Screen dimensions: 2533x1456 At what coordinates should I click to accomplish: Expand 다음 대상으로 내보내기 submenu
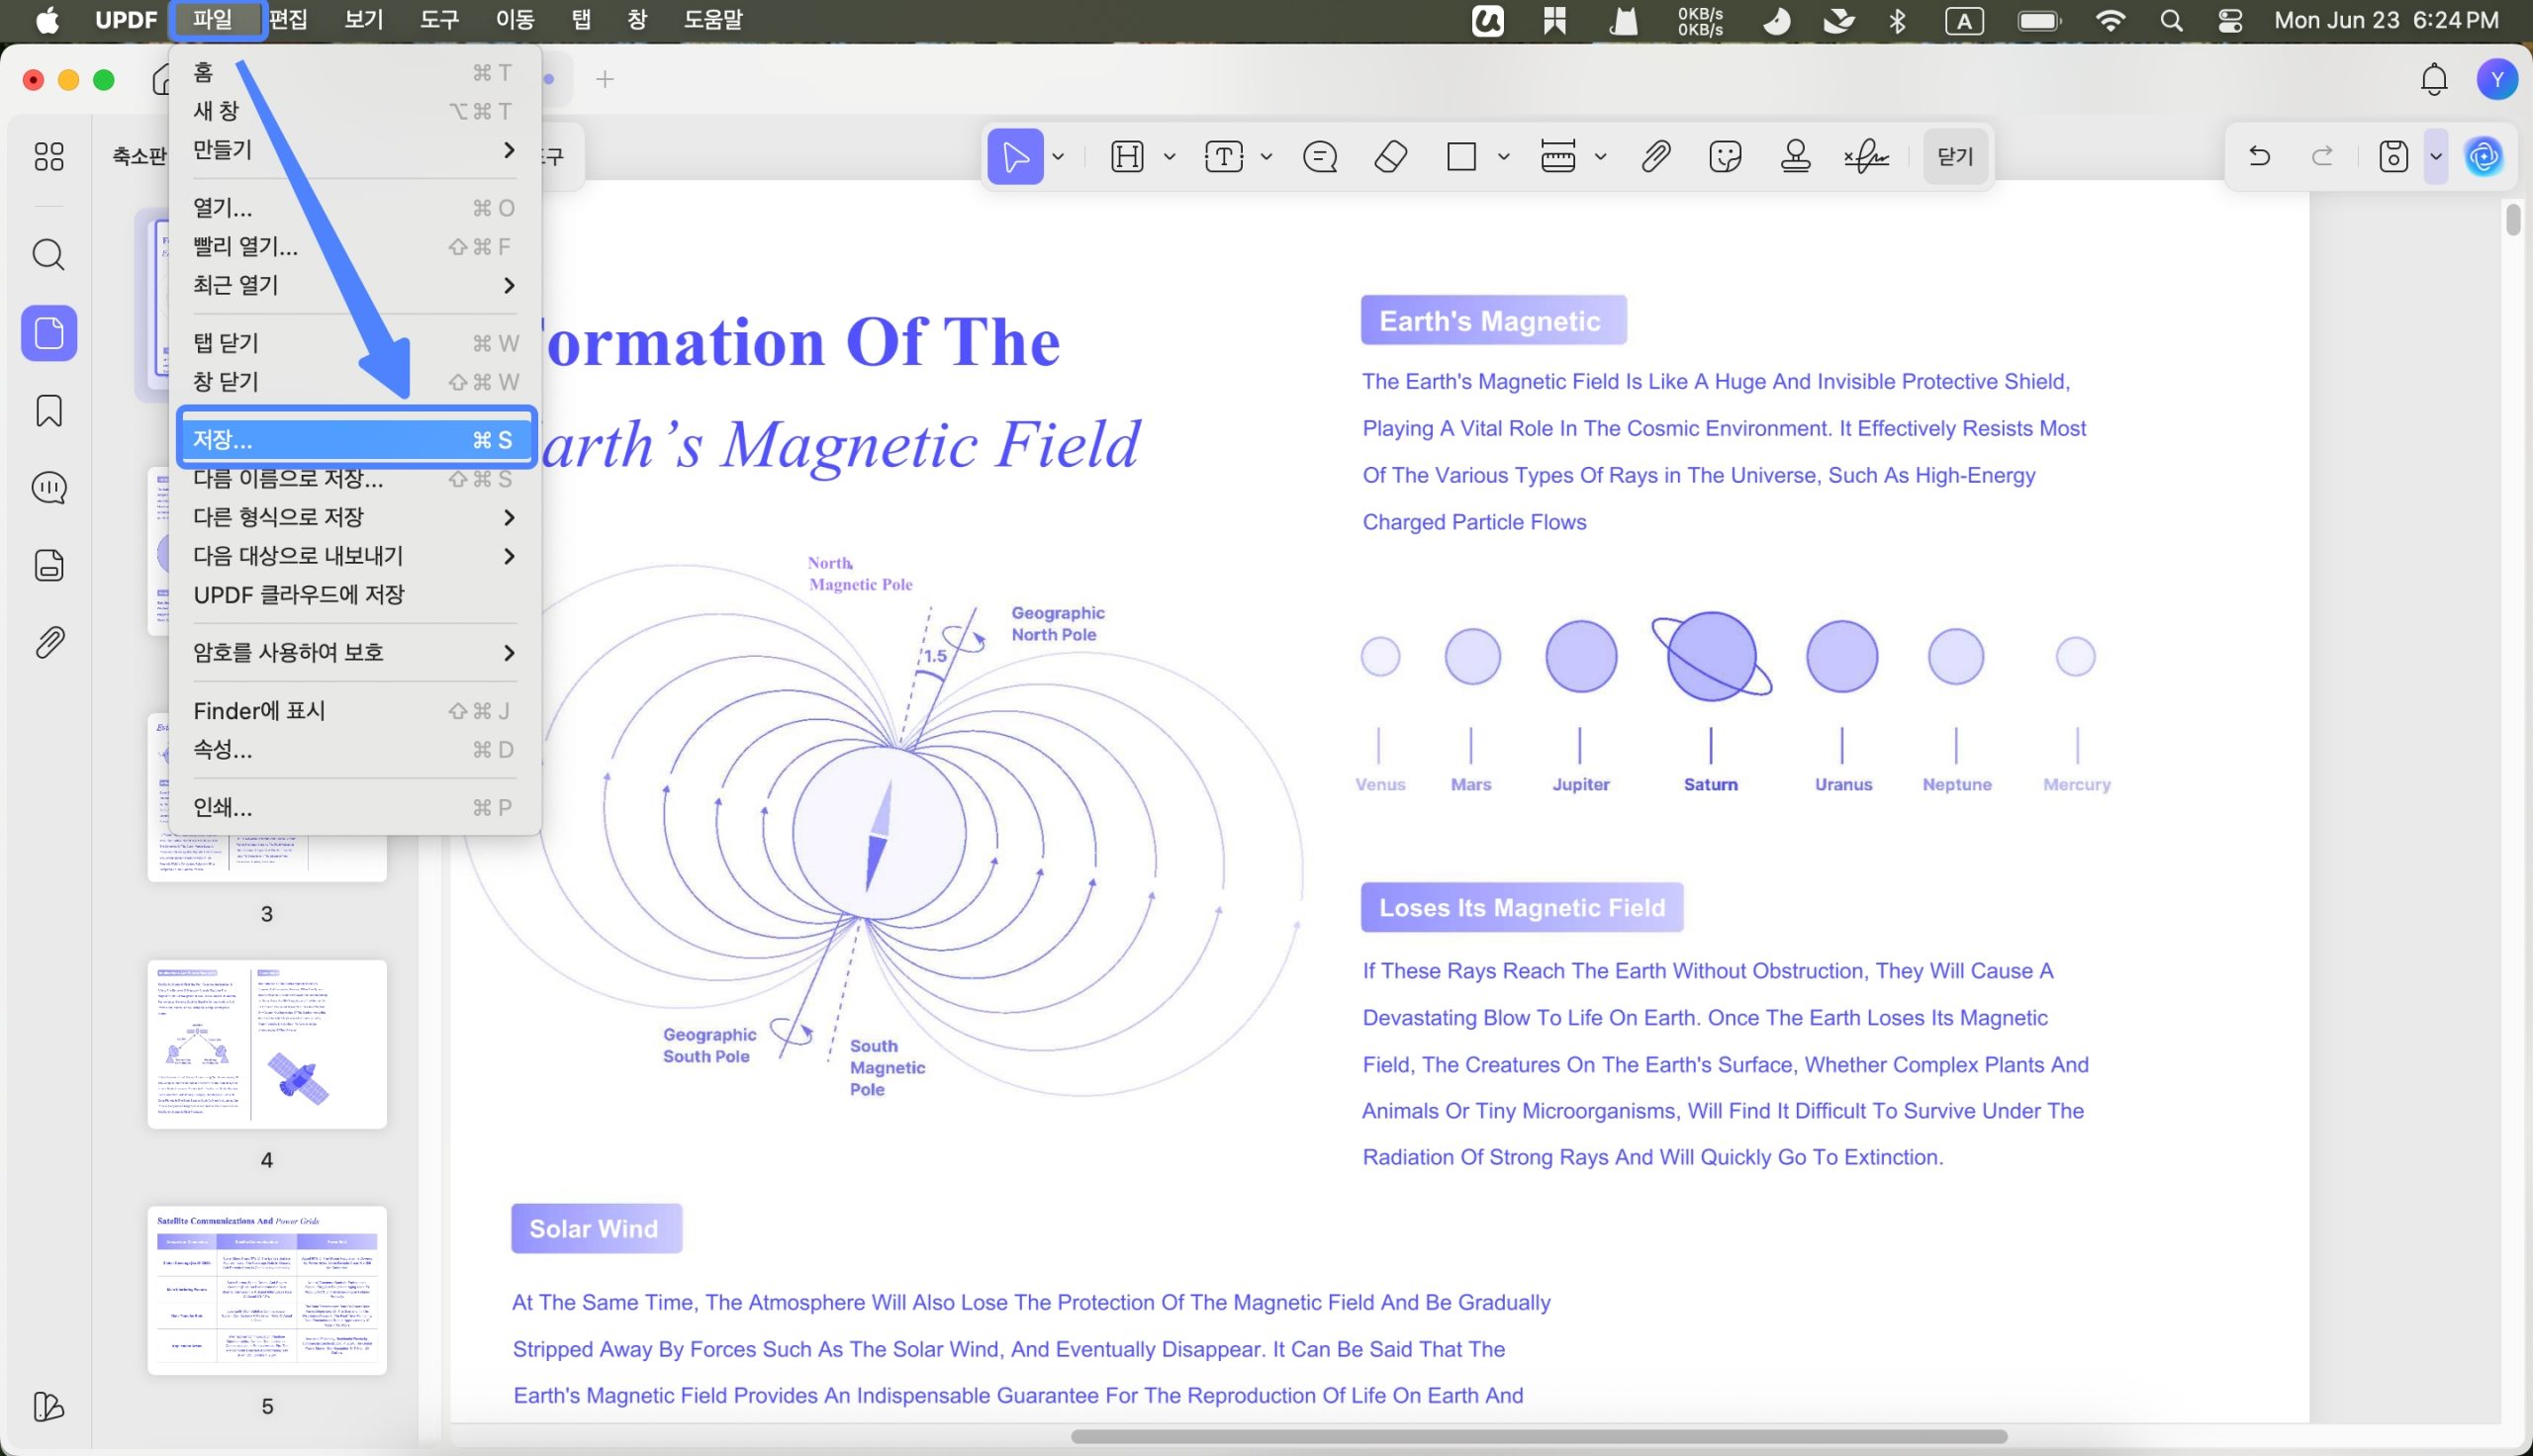click(355, 556)
